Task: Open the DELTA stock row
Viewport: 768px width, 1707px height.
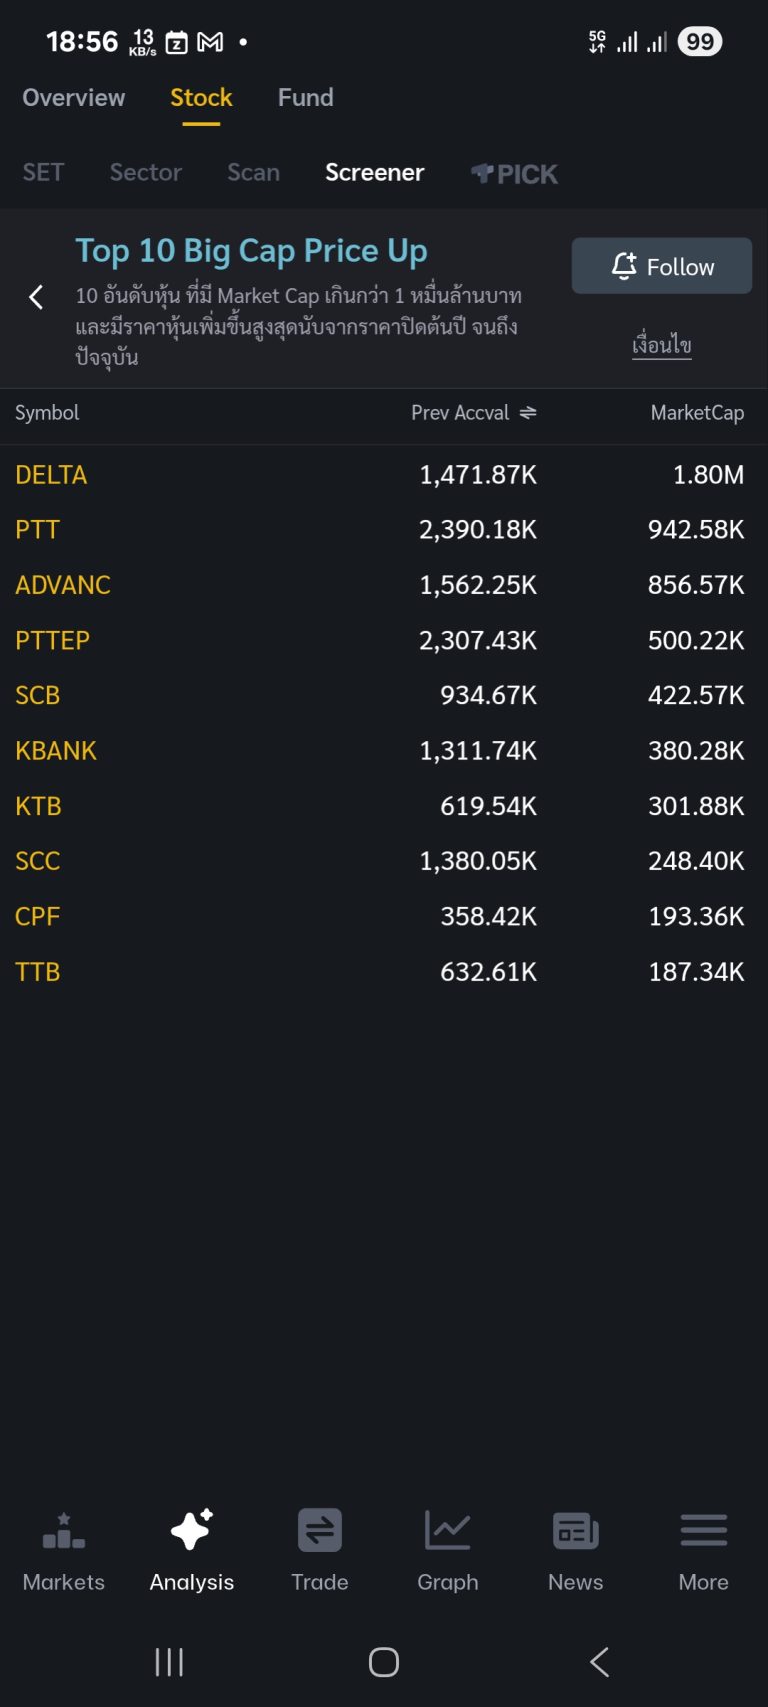Action: pyautogui.click(x=51, y=475)
